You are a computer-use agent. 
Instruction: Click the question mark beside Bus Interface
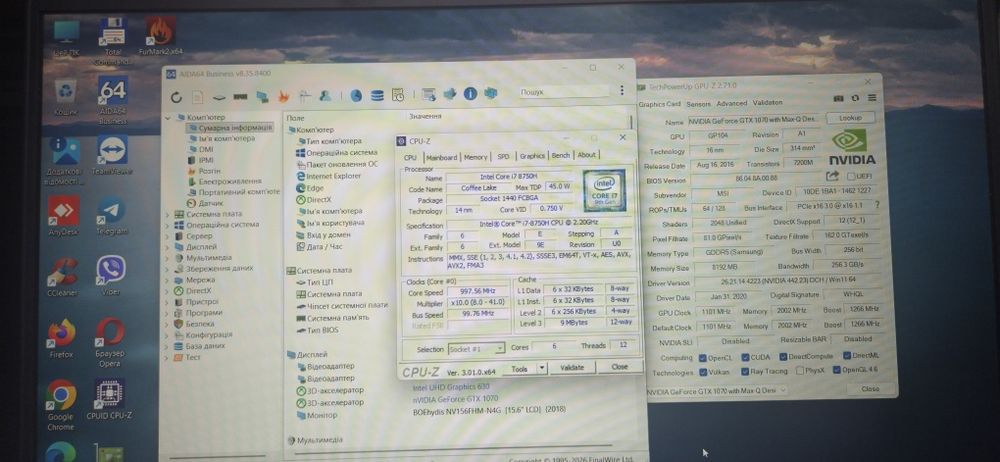877,205
